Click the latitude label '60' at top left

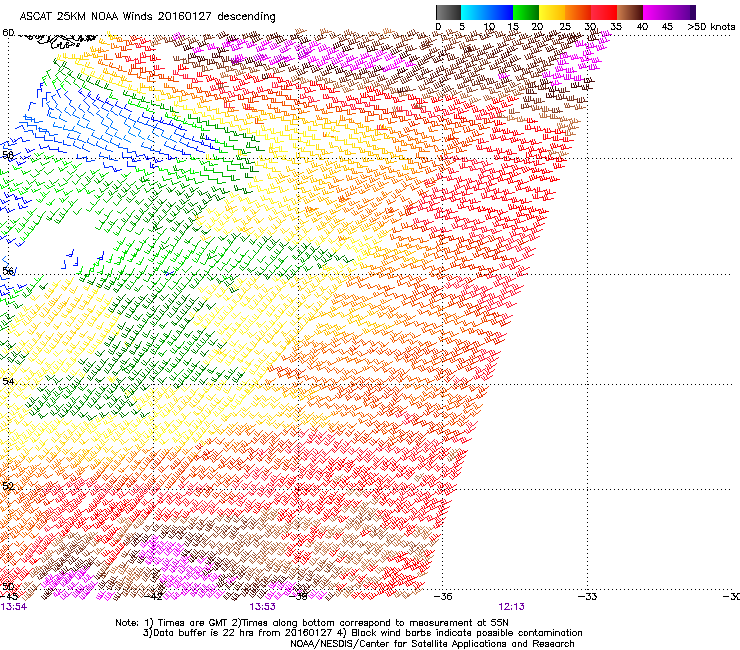[8, 33]
